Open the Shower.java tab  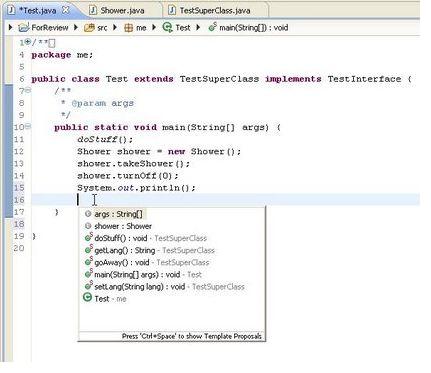pos(122,10)
